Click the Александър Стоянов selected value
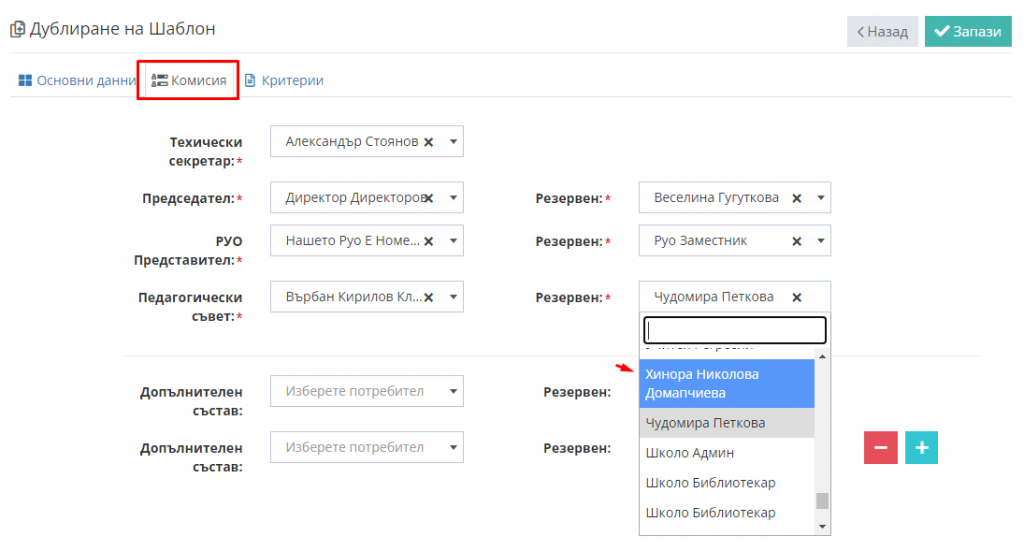1024x551 pixels. 351,142
